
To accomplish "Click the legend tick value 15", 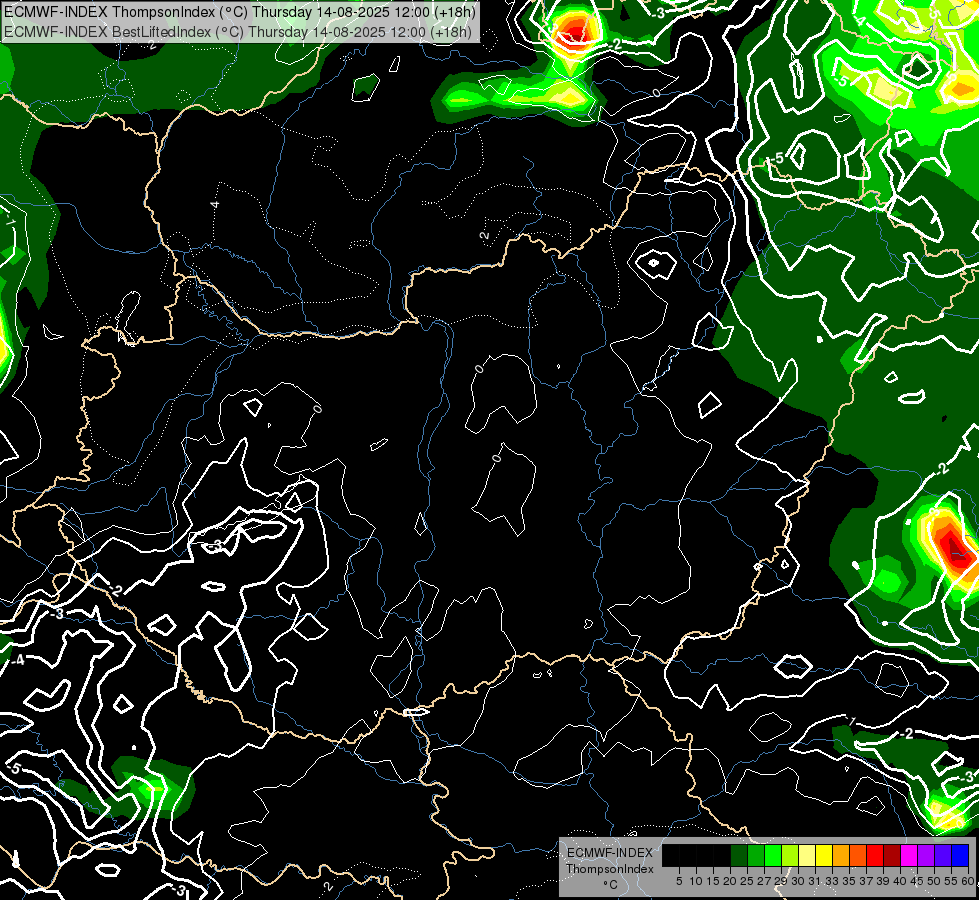I will click(x=713, y=881).
